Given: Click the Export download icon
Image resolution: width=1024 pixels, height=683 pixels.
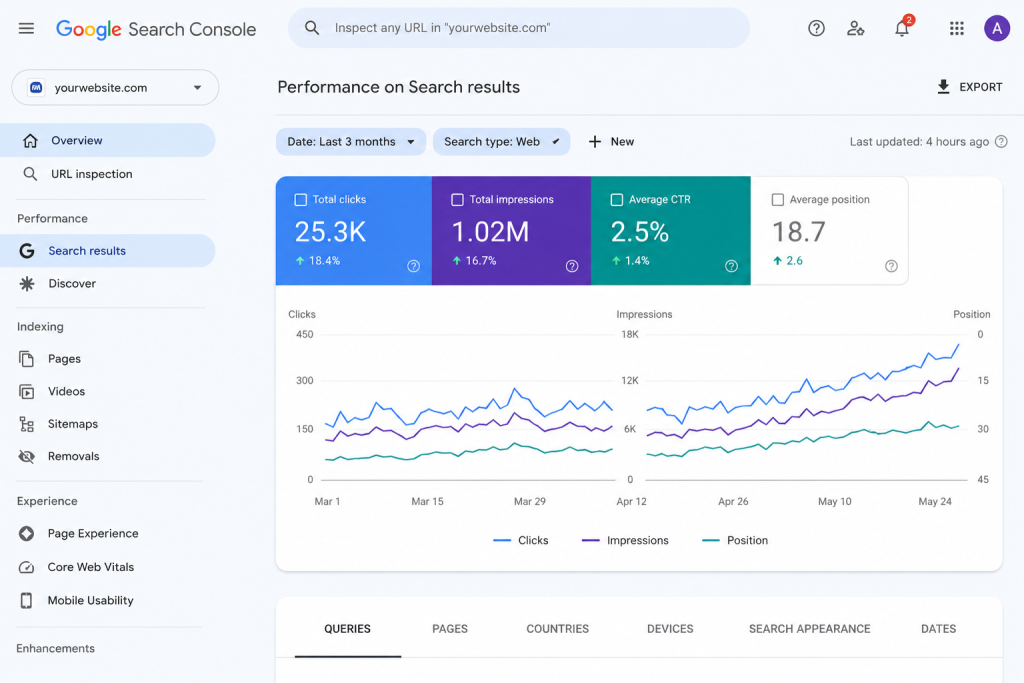Looking at the screenshot, I should pos(943,87).
